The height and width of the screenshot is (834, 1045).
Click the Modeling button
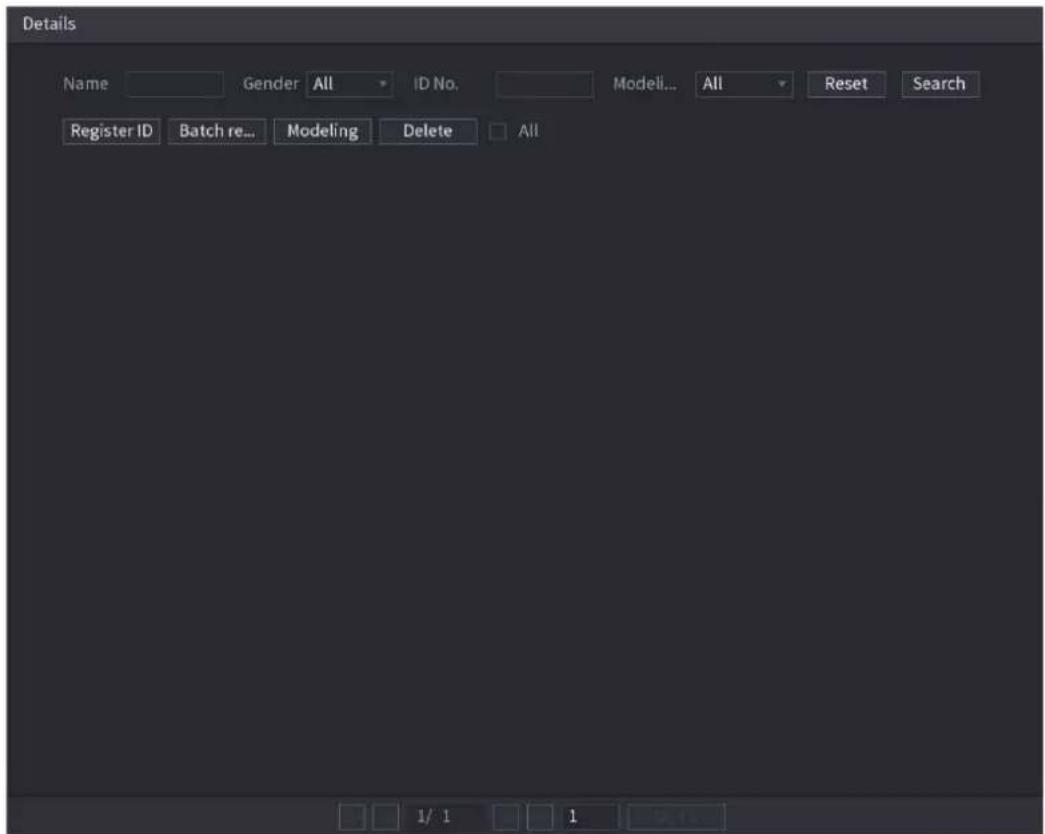pos(323,131)
